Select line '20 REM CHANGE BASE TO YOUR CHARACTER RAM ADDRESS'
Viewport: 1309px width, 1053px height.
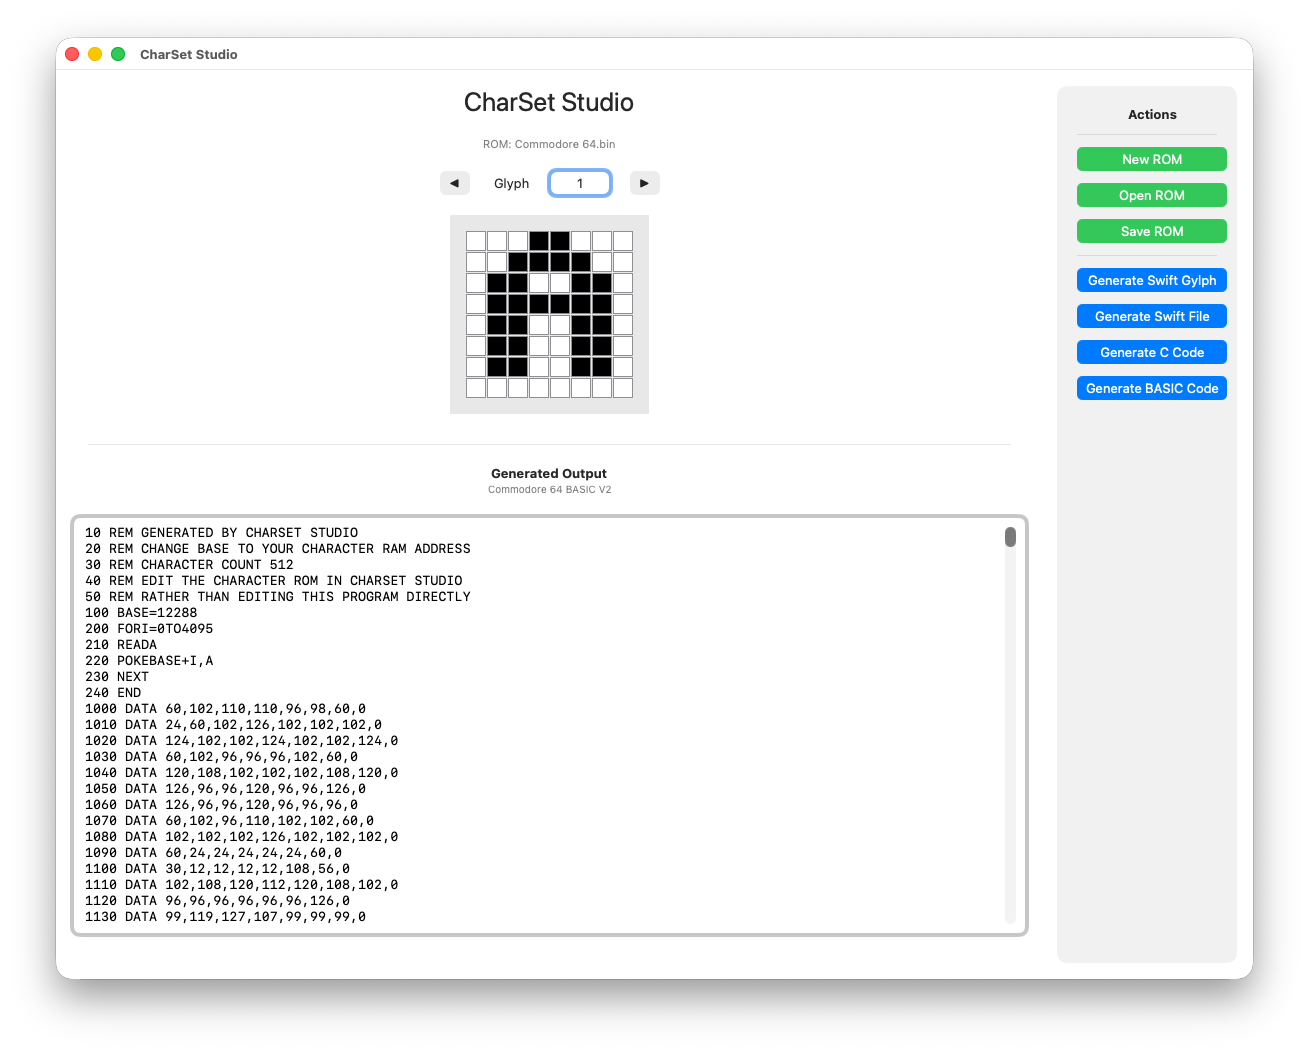pyautogui.click(x=277, y=549)
